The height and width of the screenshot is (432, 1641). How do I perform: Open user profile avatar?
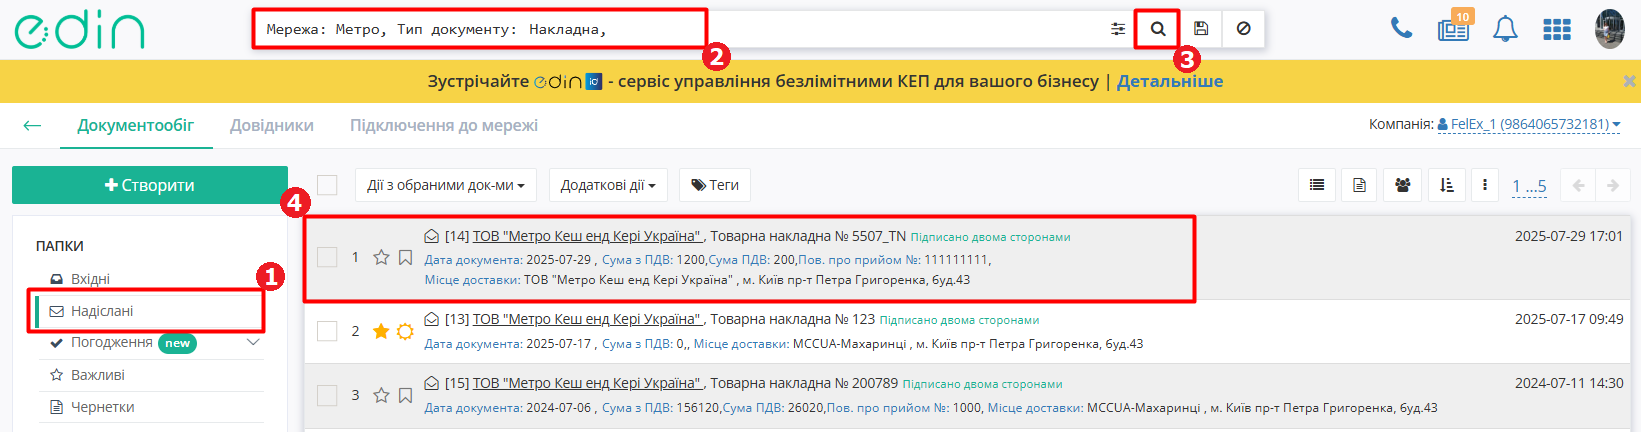1610,29
